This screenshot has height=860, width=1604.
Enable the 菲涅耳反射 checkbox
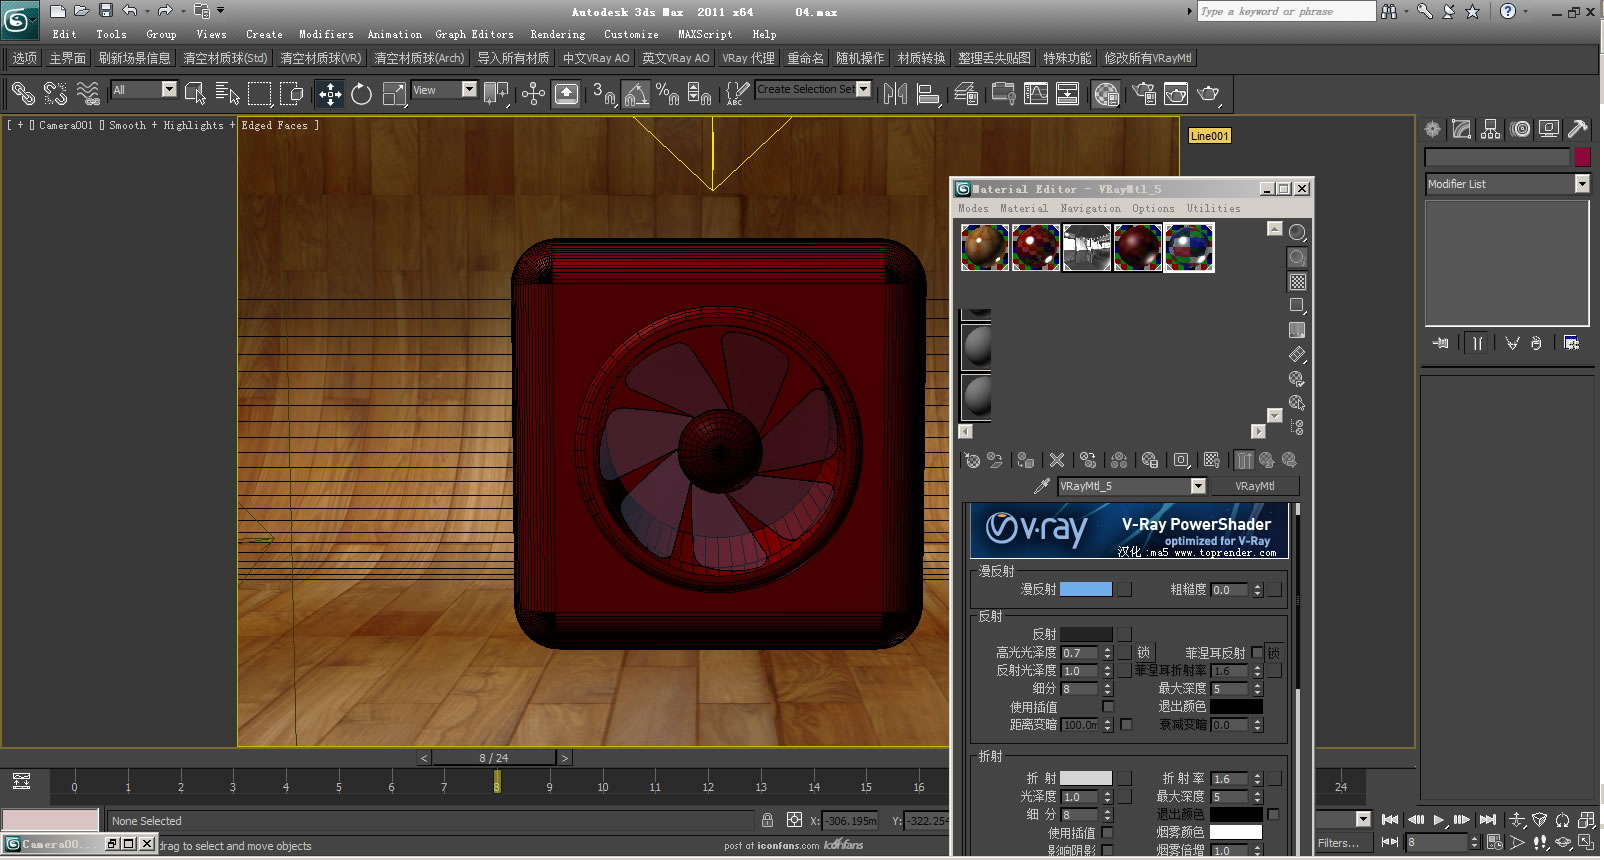pos(1258,652)
